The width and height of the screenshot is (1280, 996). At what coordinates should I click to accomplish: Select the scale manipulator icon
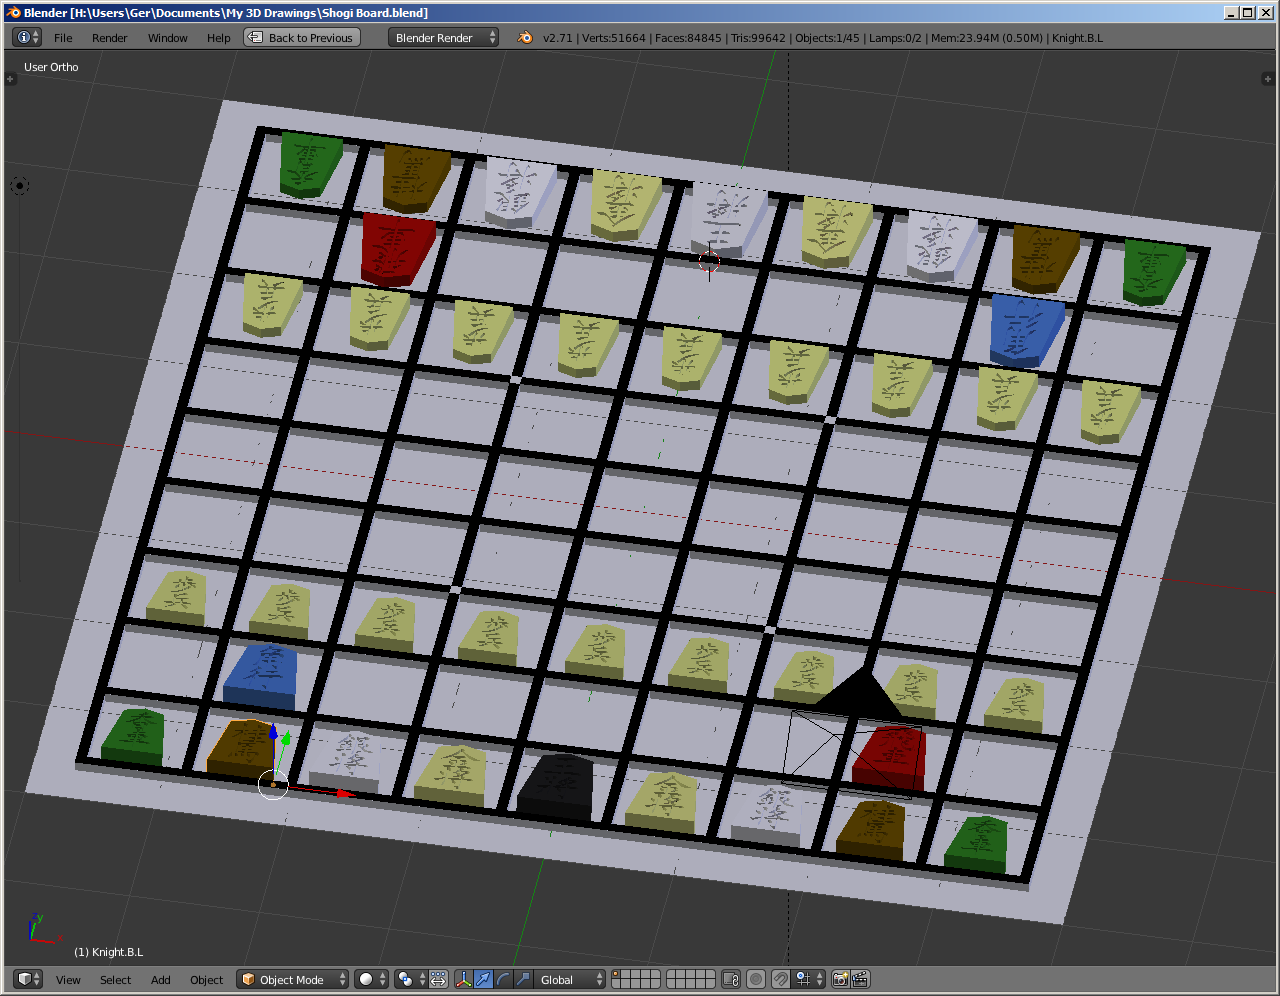523,979
